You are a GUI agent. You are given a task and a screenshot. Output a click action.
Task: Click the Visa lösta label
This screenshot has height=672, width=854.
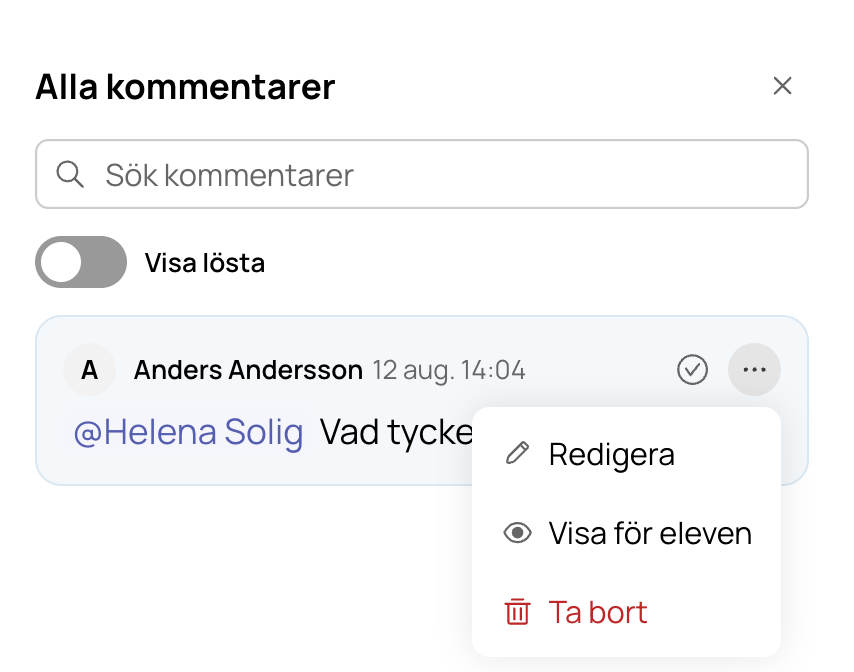pos(205,263)
